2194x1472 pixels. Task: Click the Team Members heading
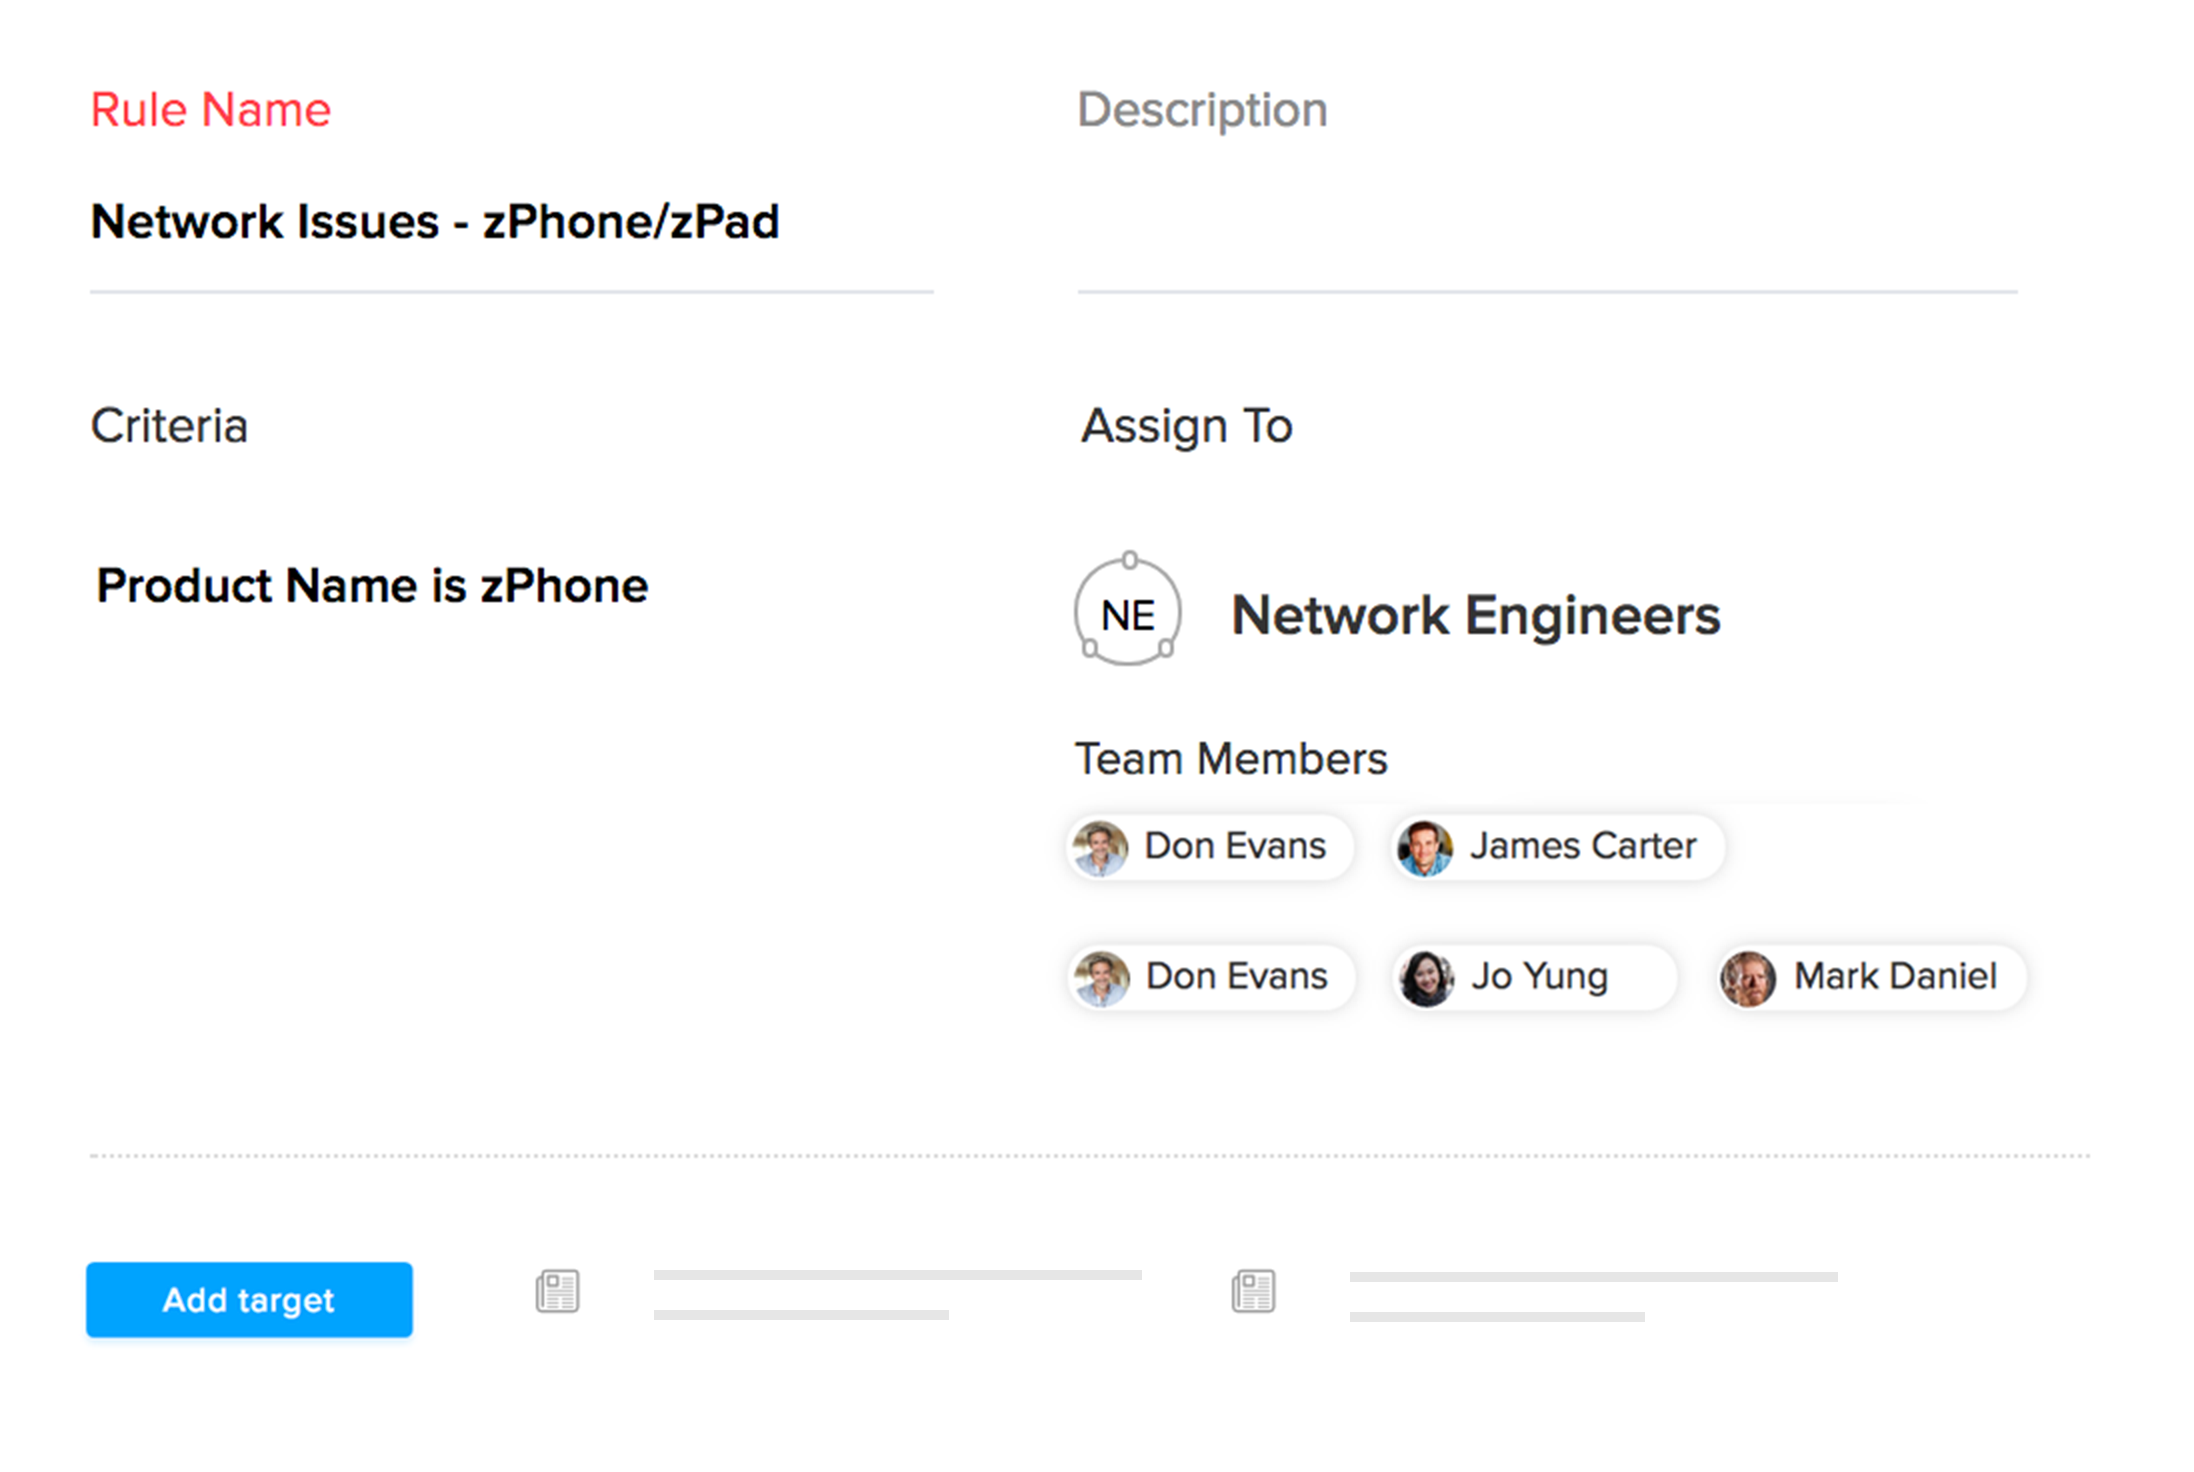(1231, 759)
